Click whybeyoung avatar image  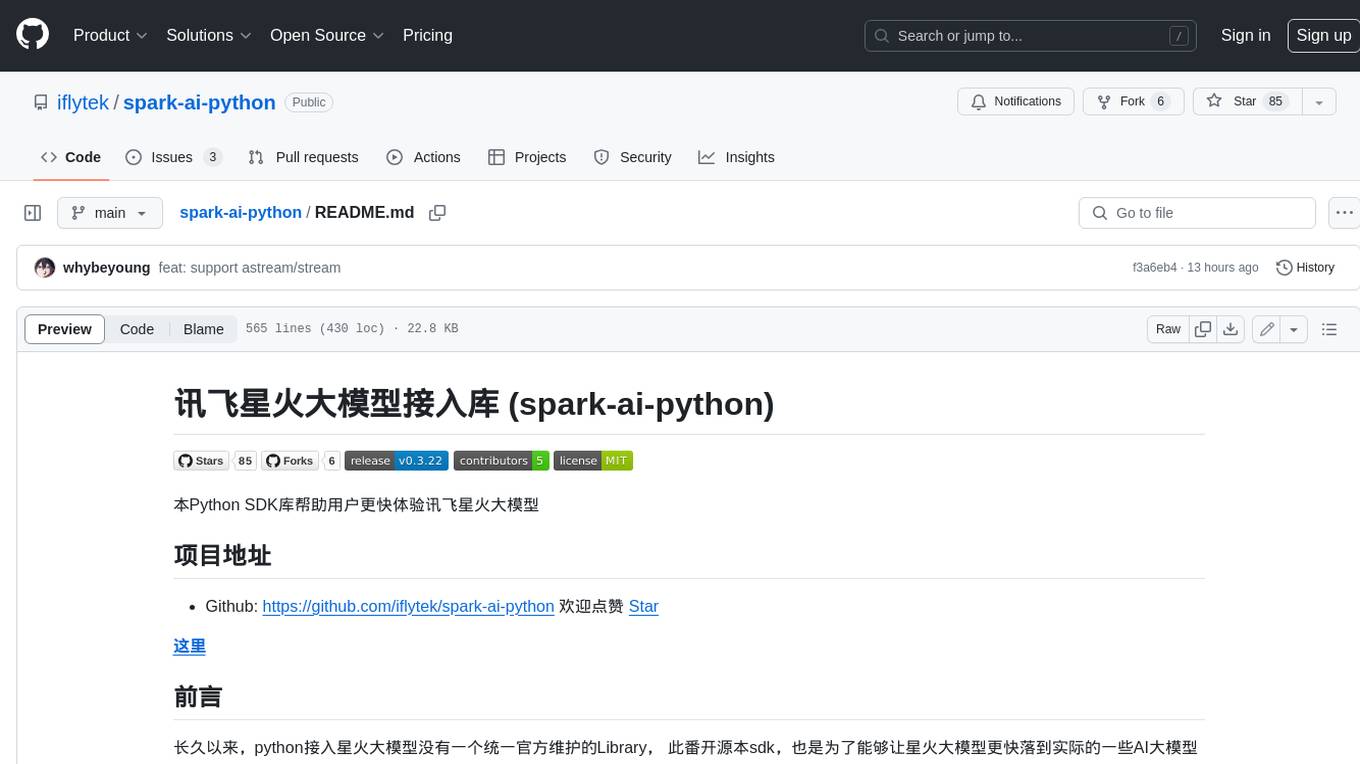[x=45, y=267]
